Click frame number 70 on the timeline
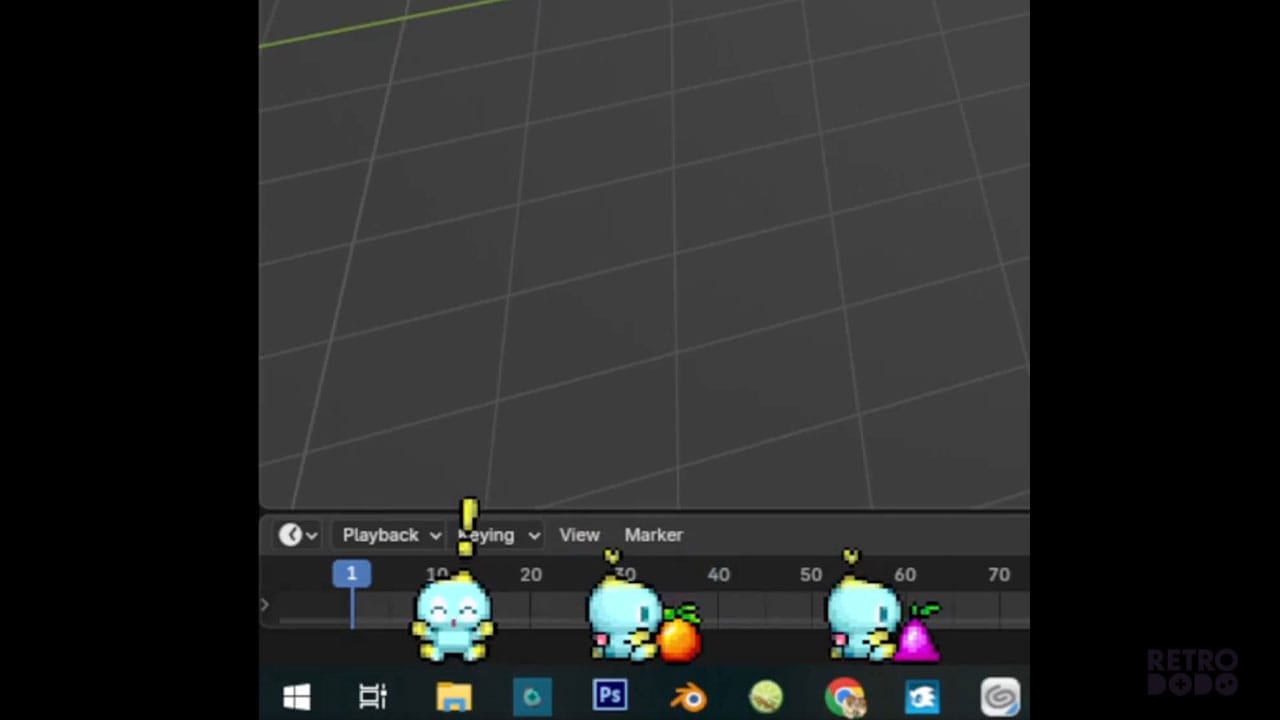Screen dimensions: 1280x720 click(x=999, y=575)
